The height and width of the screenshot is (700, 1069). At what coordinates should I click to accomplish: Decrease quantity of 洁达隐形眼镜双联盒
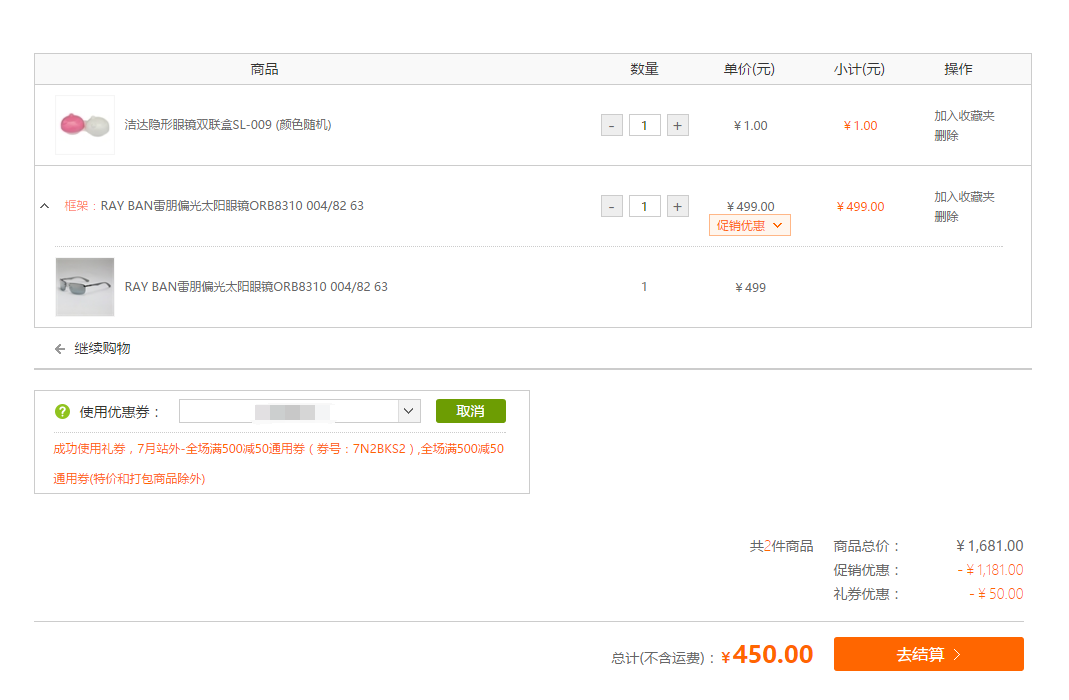612,125
